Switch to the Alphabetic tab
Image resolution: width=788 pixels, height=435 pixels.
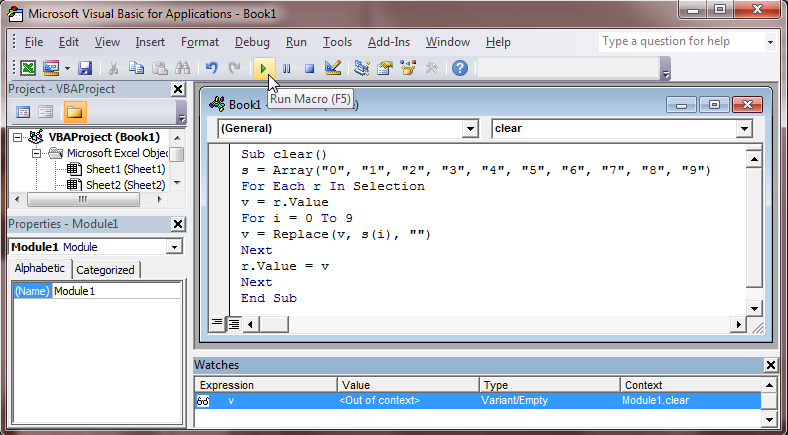pyautogui.click(x=40, y=268)
